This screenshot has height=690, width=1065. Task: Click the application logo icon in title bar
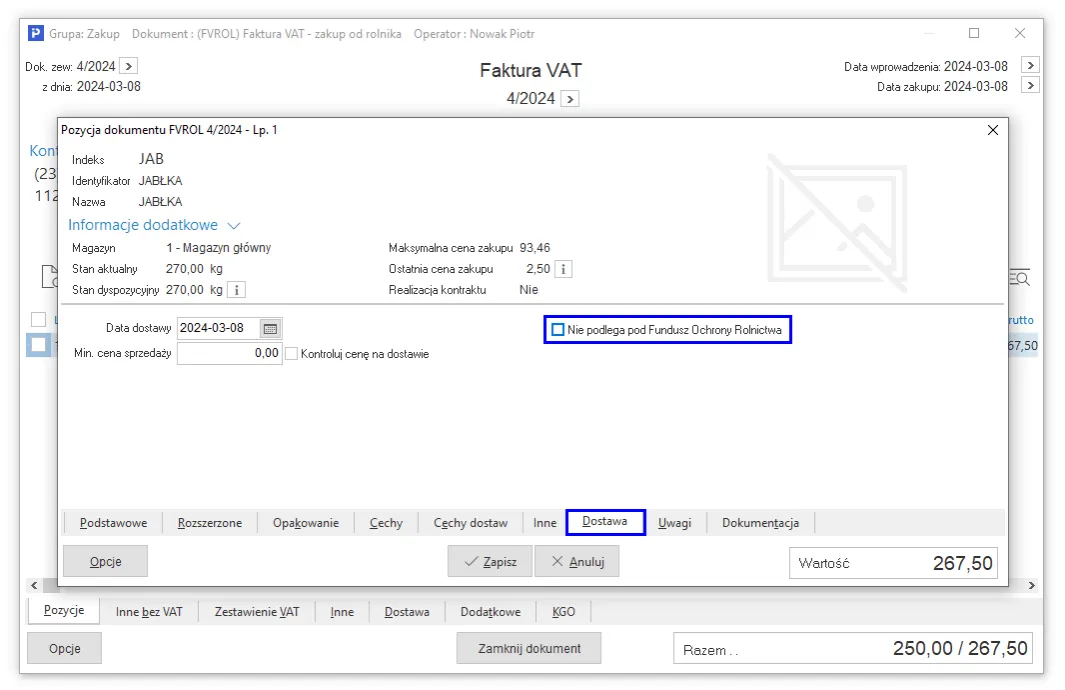click(35, 33)
